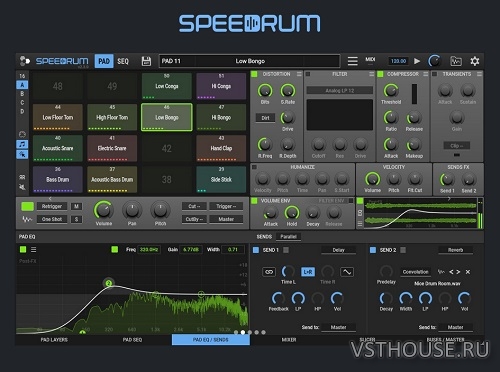Viewport: 500px width, 372px height.
Task: Click the pad Volume knob
Action: click(x=104, y=210)
